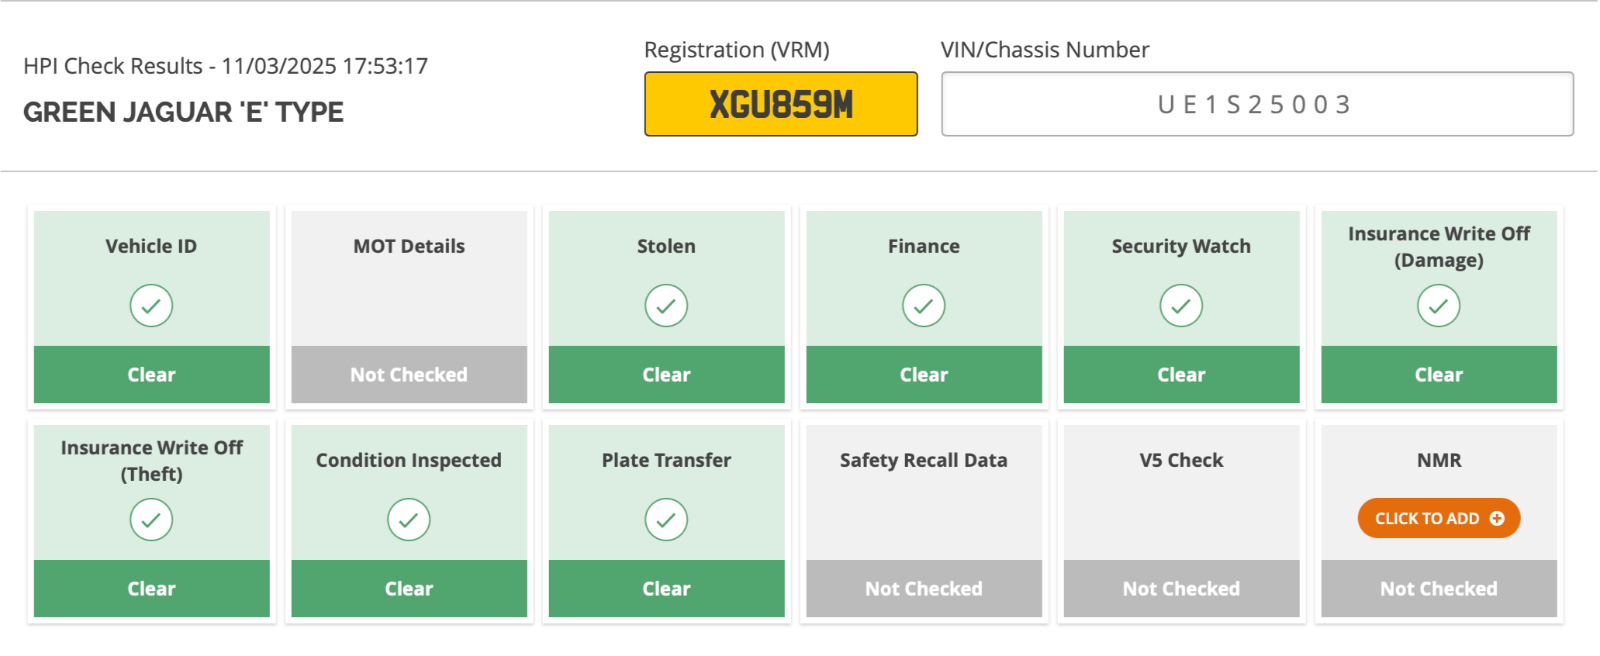Click the Security Watch Clear status bar
This screenshot has height=656, width=1600.
(x=1181, y=375)
